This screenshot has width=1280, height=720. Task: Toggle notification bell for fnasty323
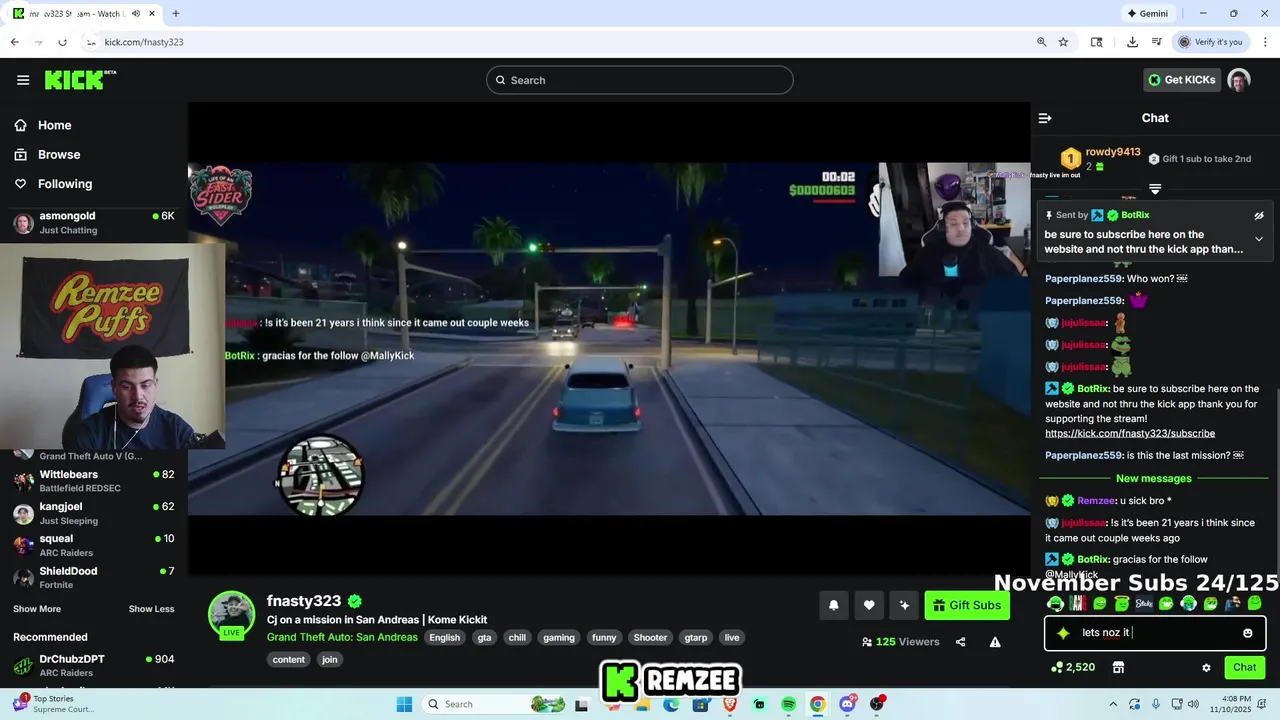(x=833, y=605)
